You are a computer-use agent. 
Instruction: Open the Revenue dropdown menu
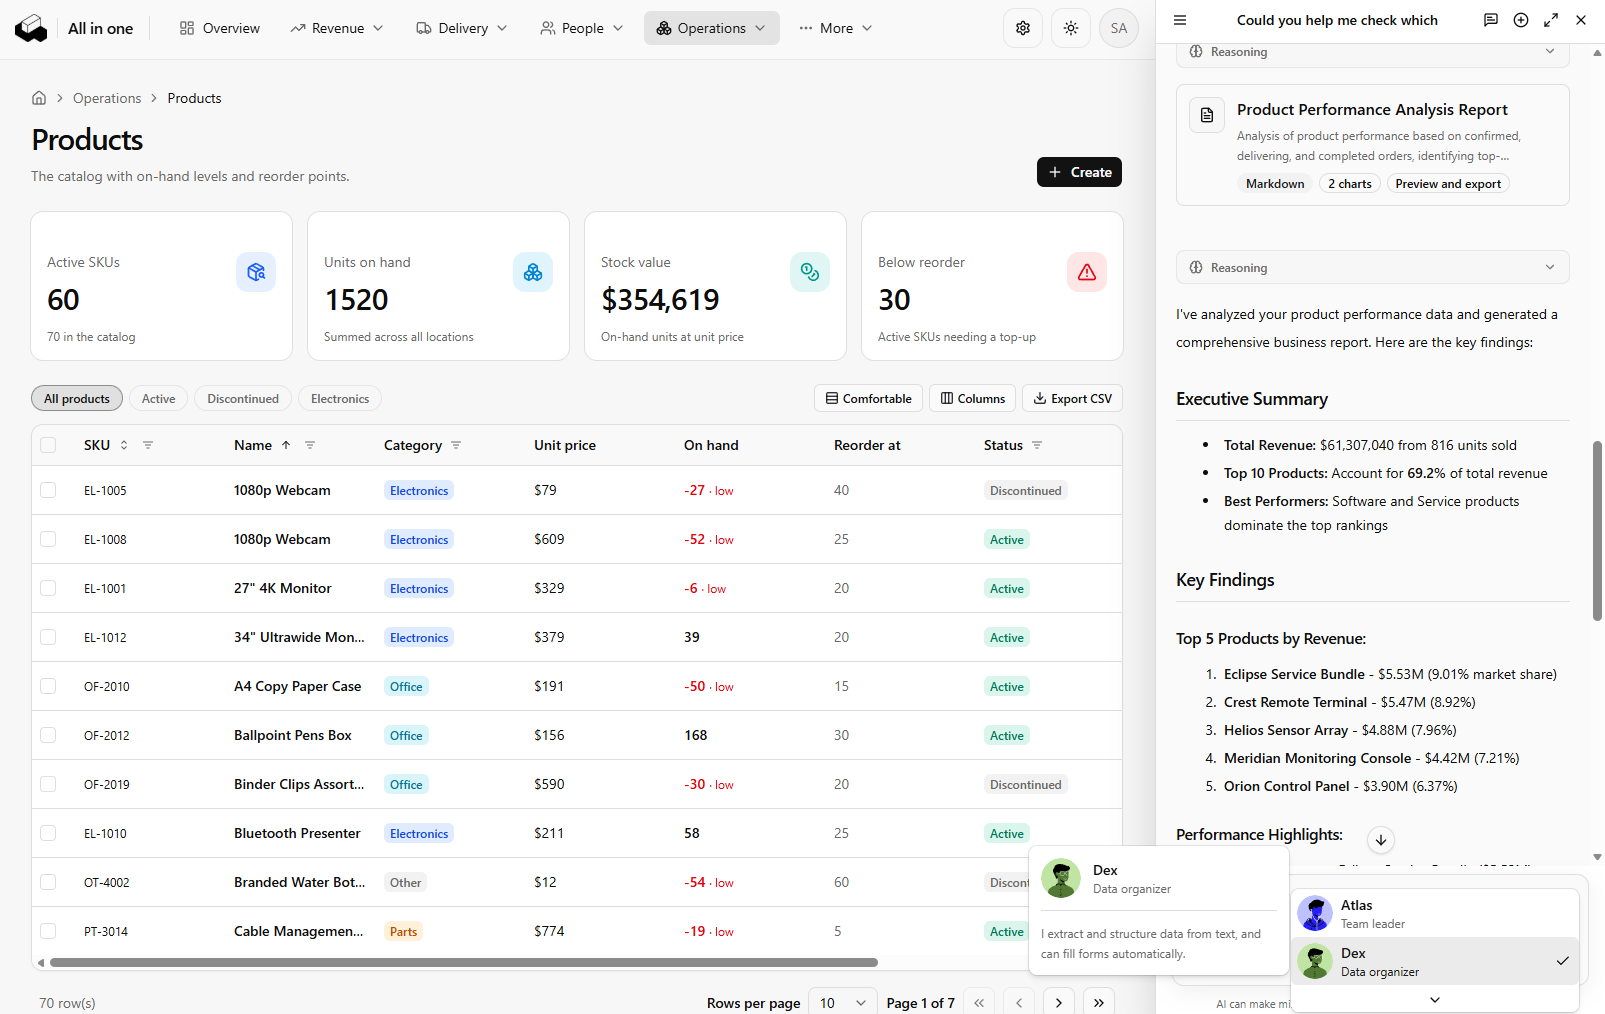[337, 28]
